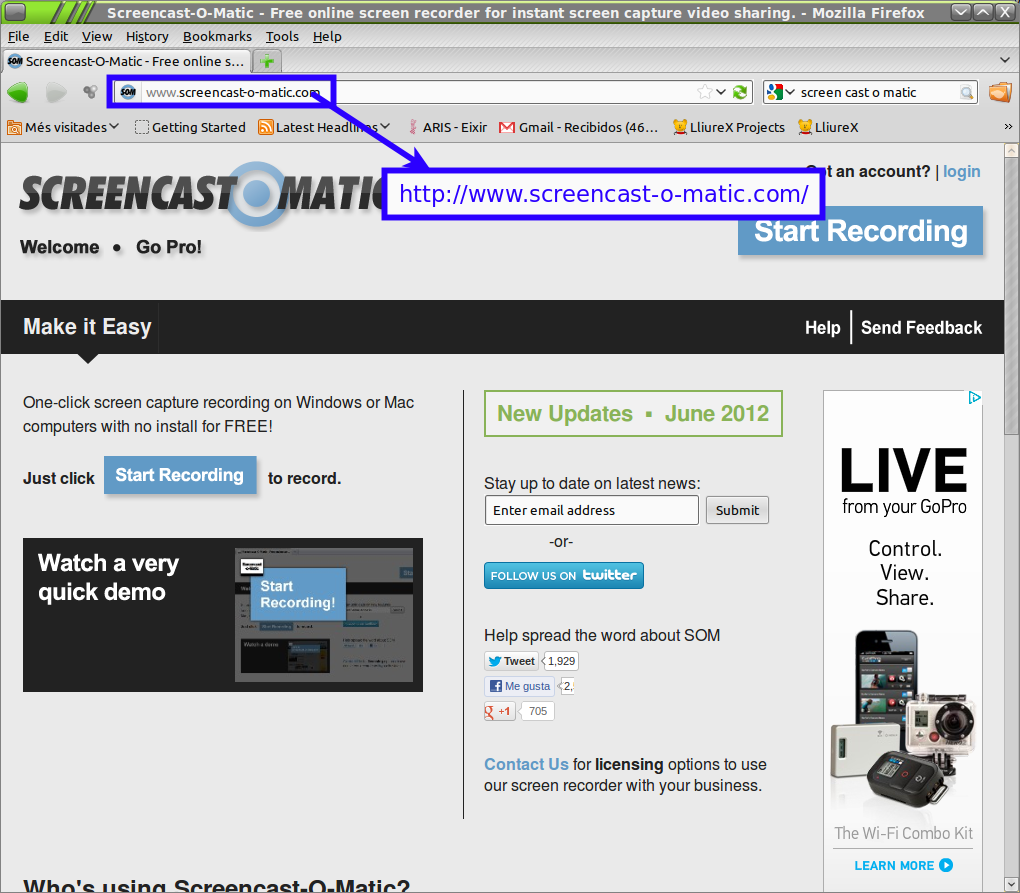Click the Enter email address field
This screenshot has height=893, width=1020.
591,511
